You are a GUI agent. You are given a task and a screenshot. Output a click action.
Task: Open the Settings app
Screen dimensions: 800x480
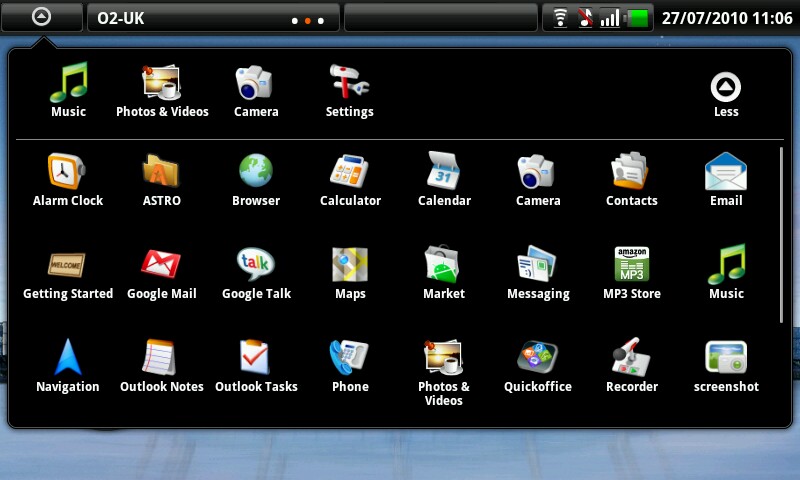(349, 90)
